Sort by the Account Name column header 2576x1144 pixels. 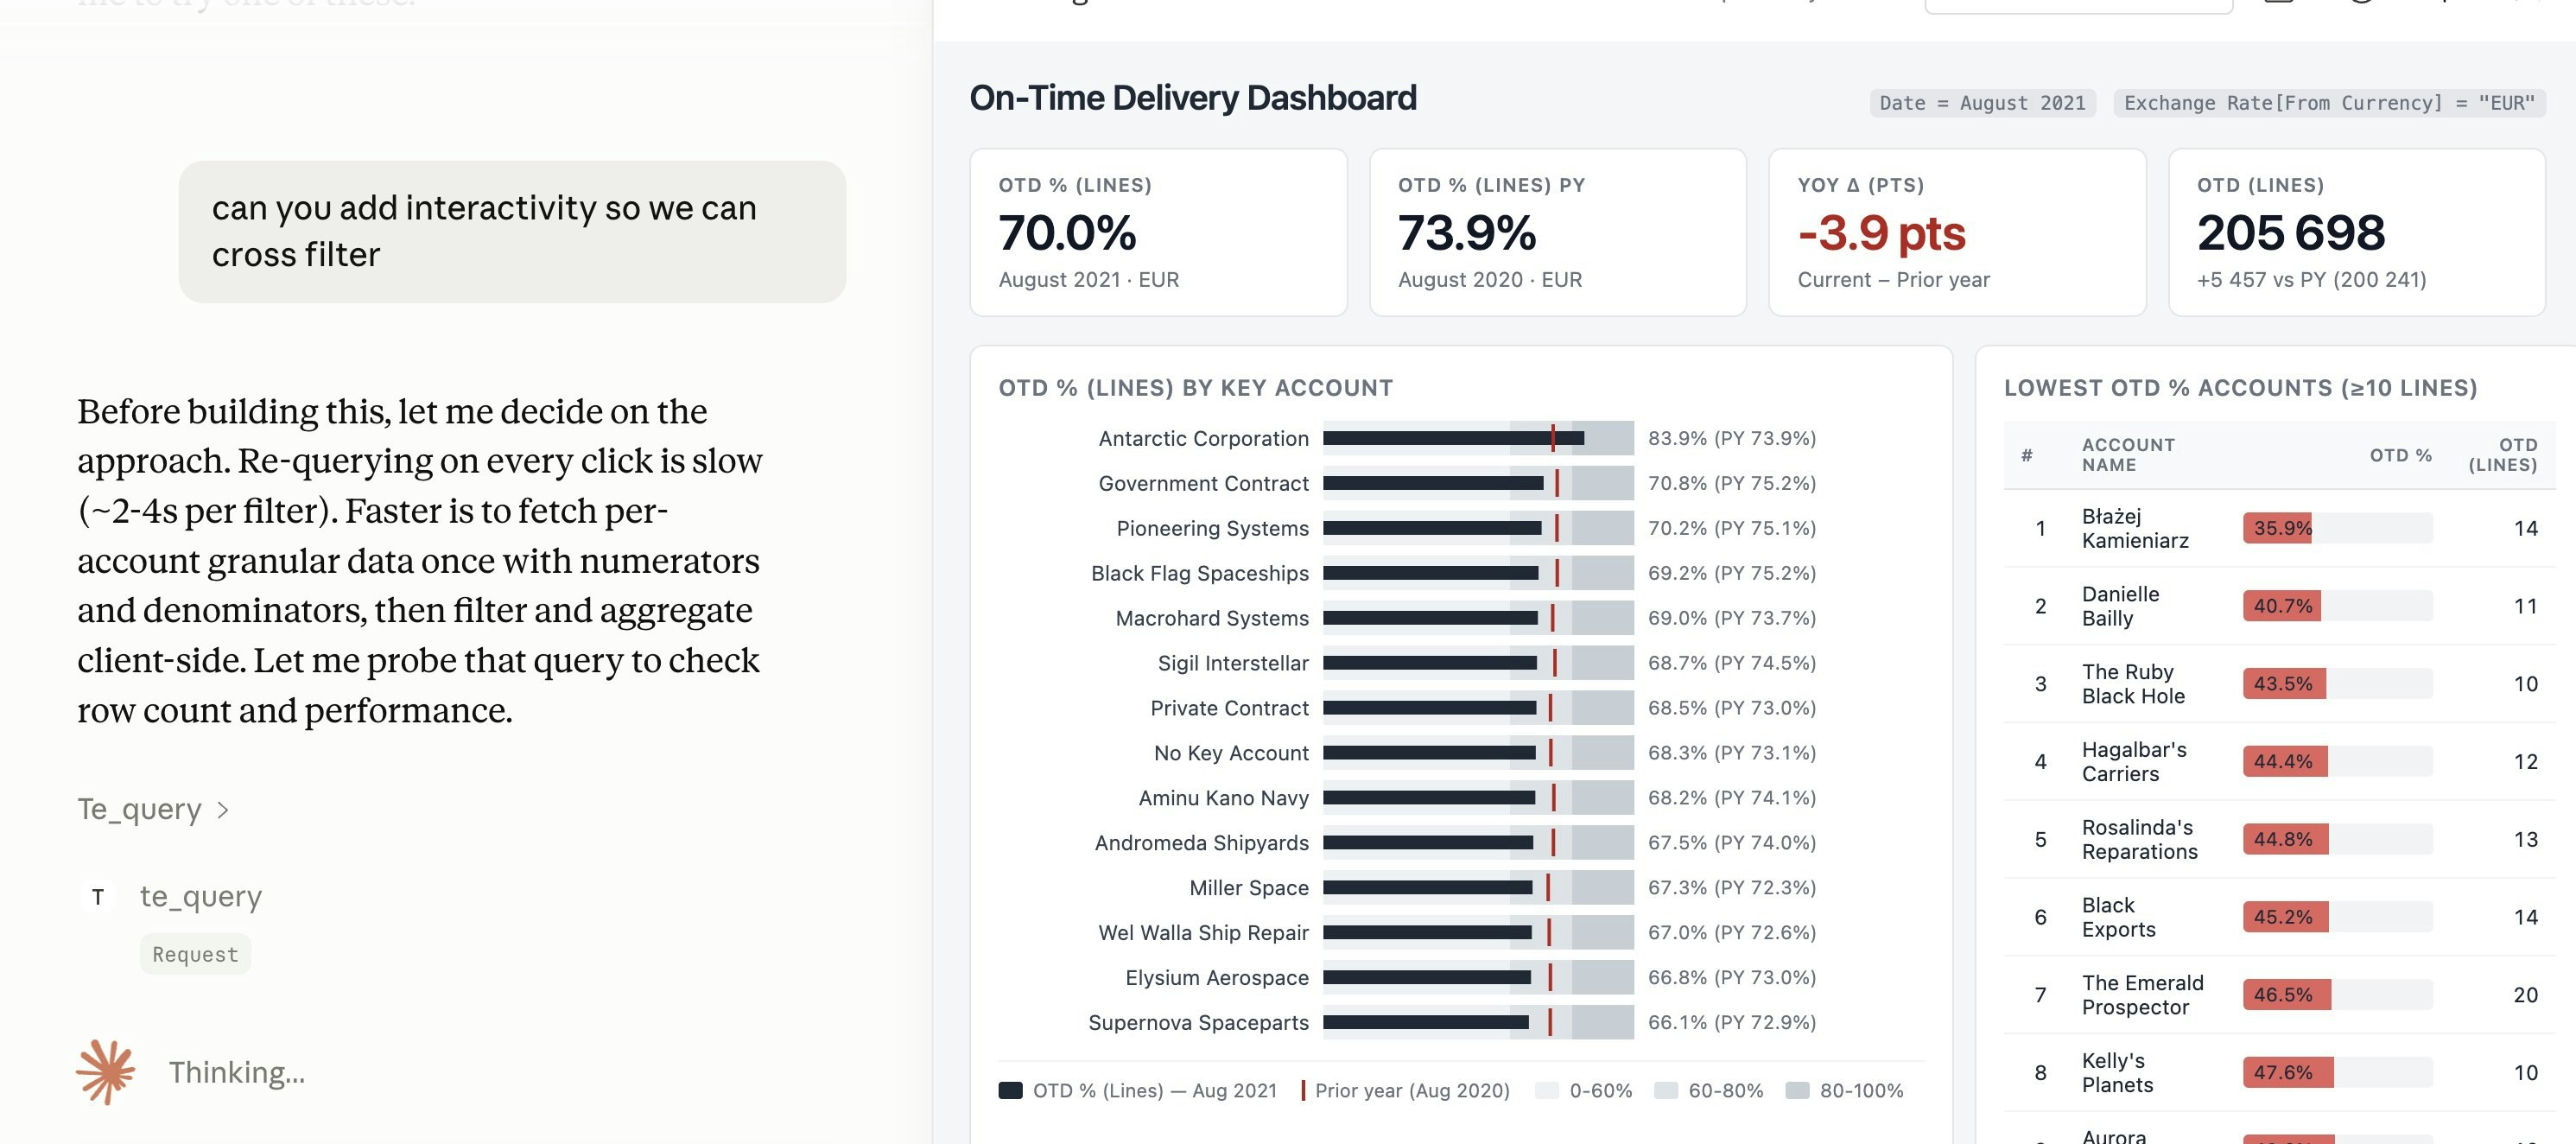click(2128, 455)
